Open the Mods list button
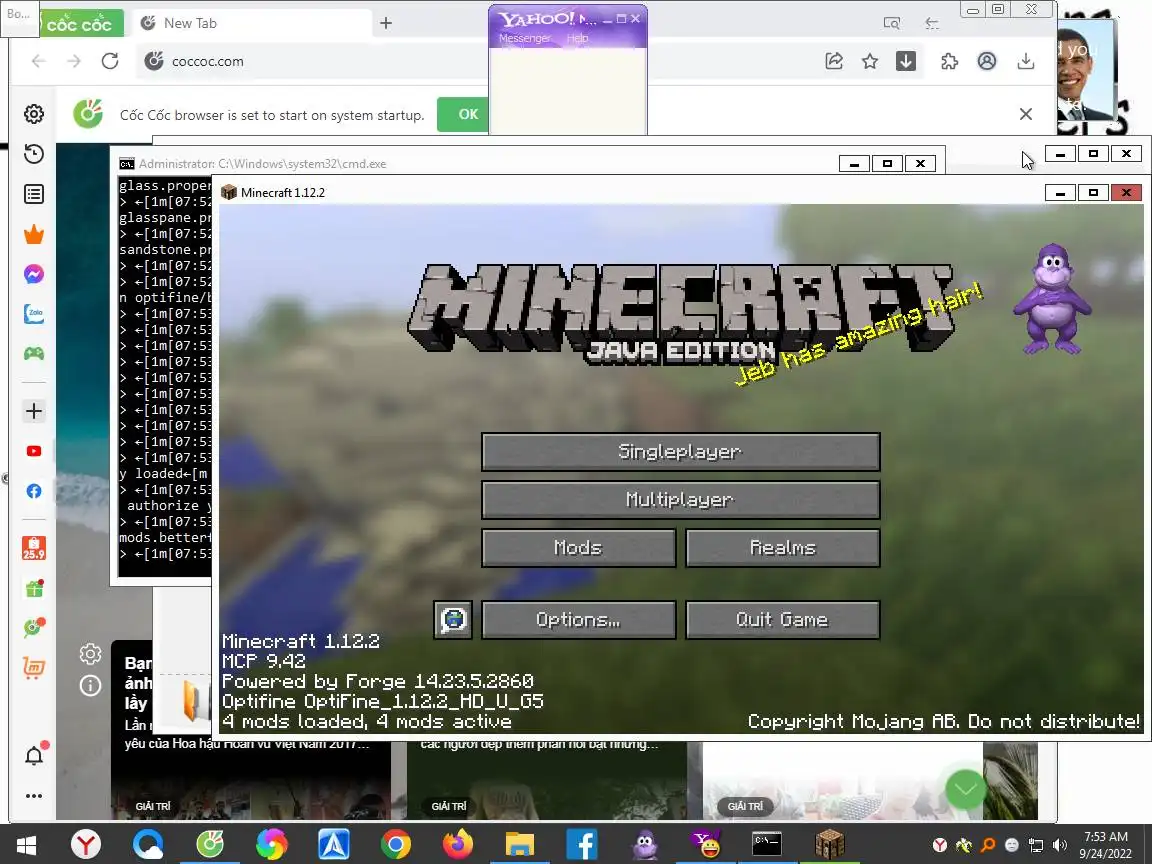Screen dimensions: 1152x864 (x=578, y=547)
